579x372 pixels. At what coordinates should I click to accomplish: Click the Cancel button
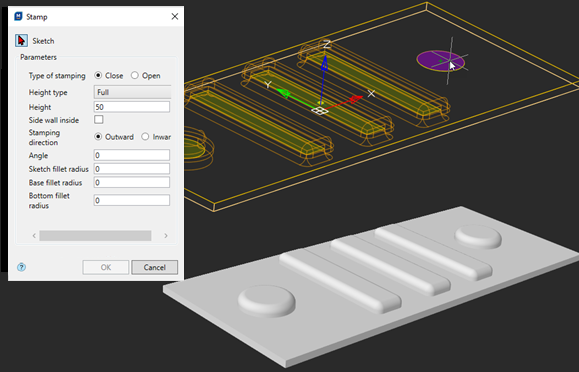click(154, 267)
